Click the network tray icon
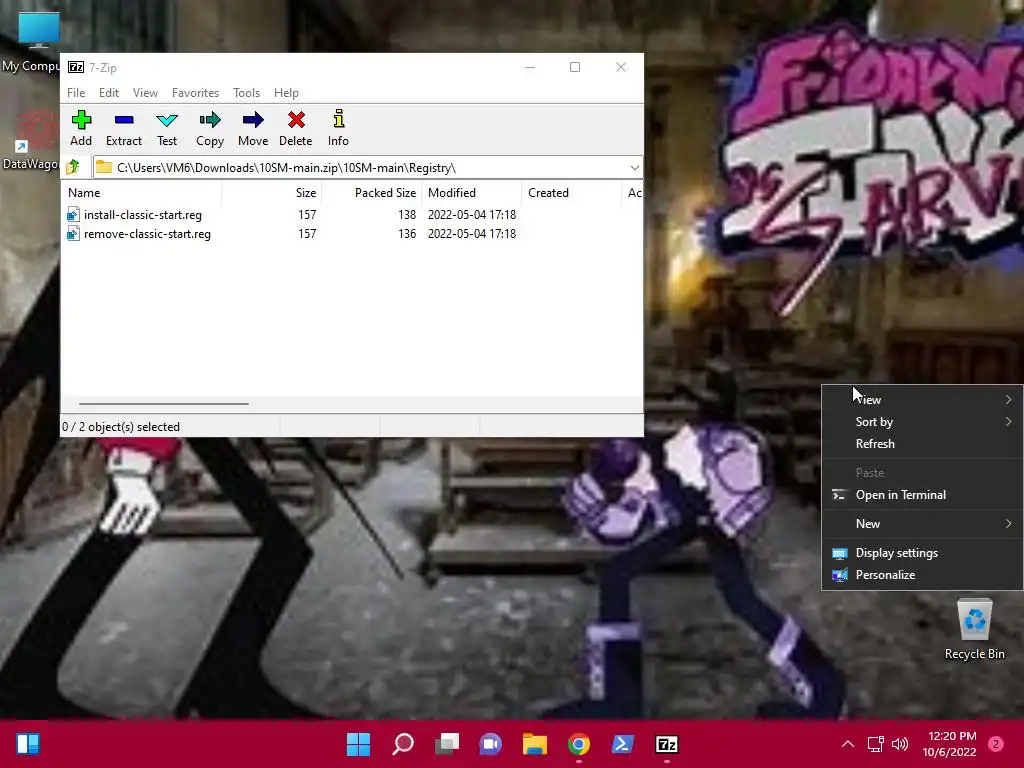Screen dimensions: 1024x768 (x=875, y=744)
